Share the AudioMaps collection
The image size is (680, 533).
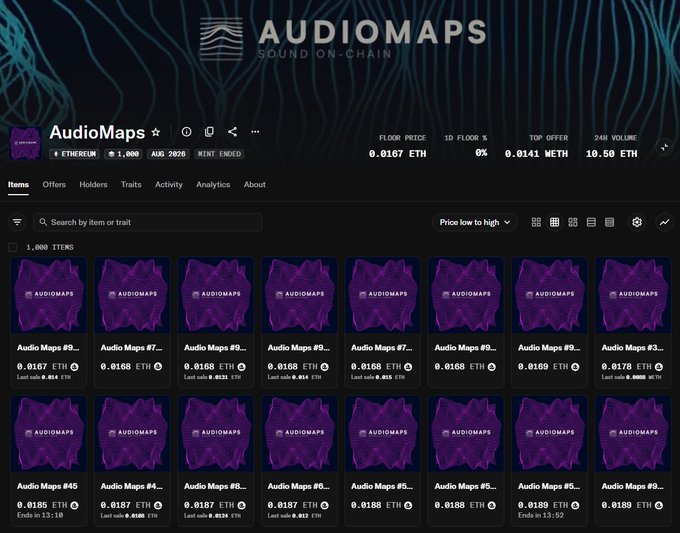(x=232, y=132)
